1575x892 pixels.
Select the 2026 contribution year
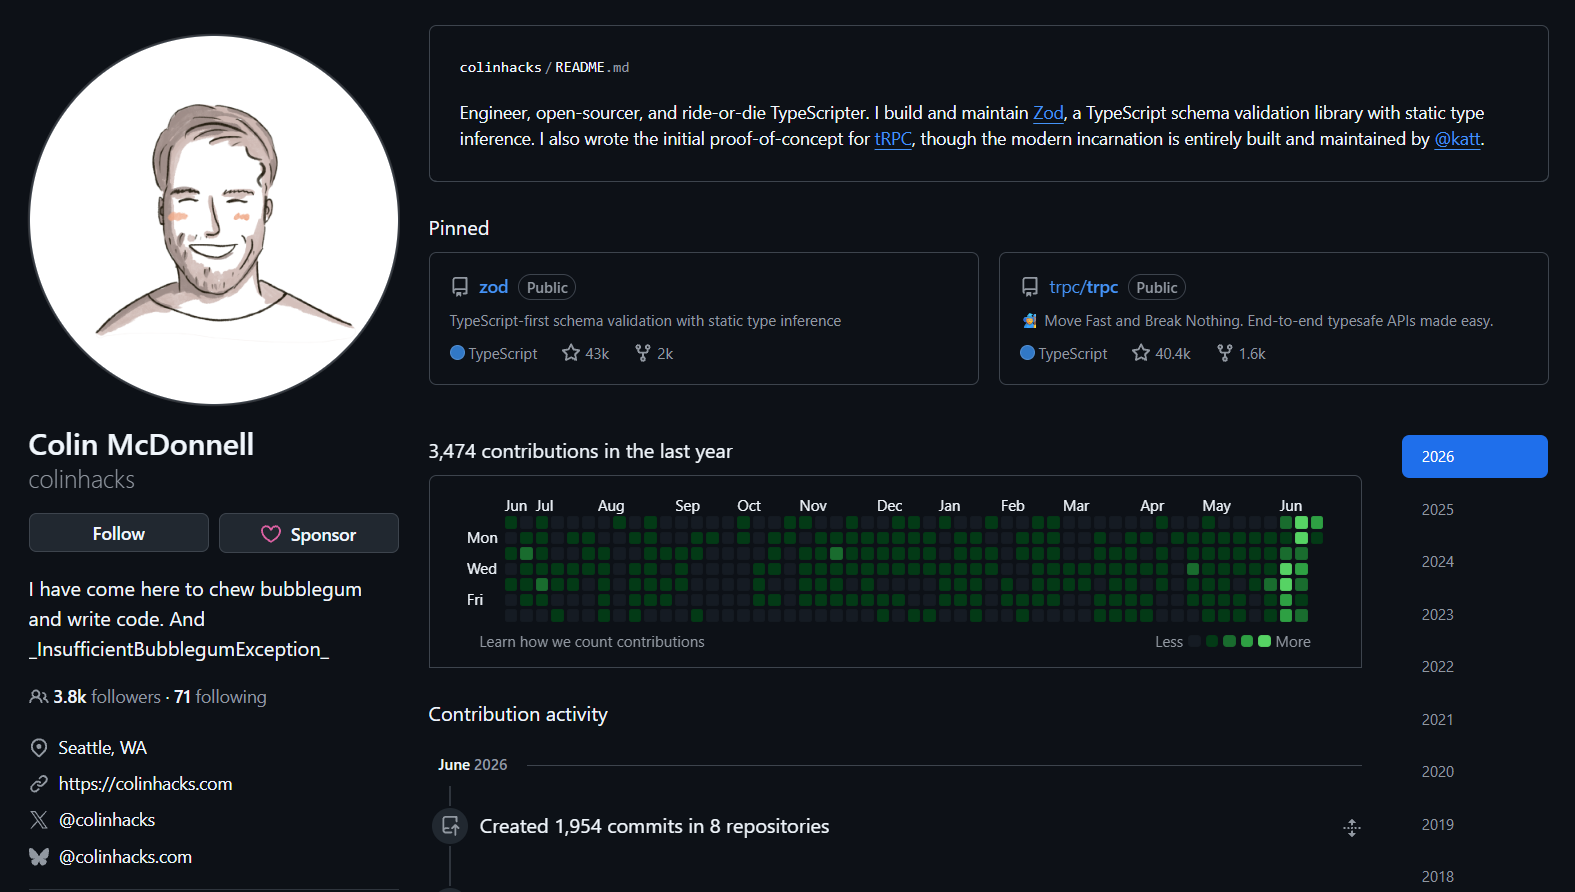[x=1475, y=456]
